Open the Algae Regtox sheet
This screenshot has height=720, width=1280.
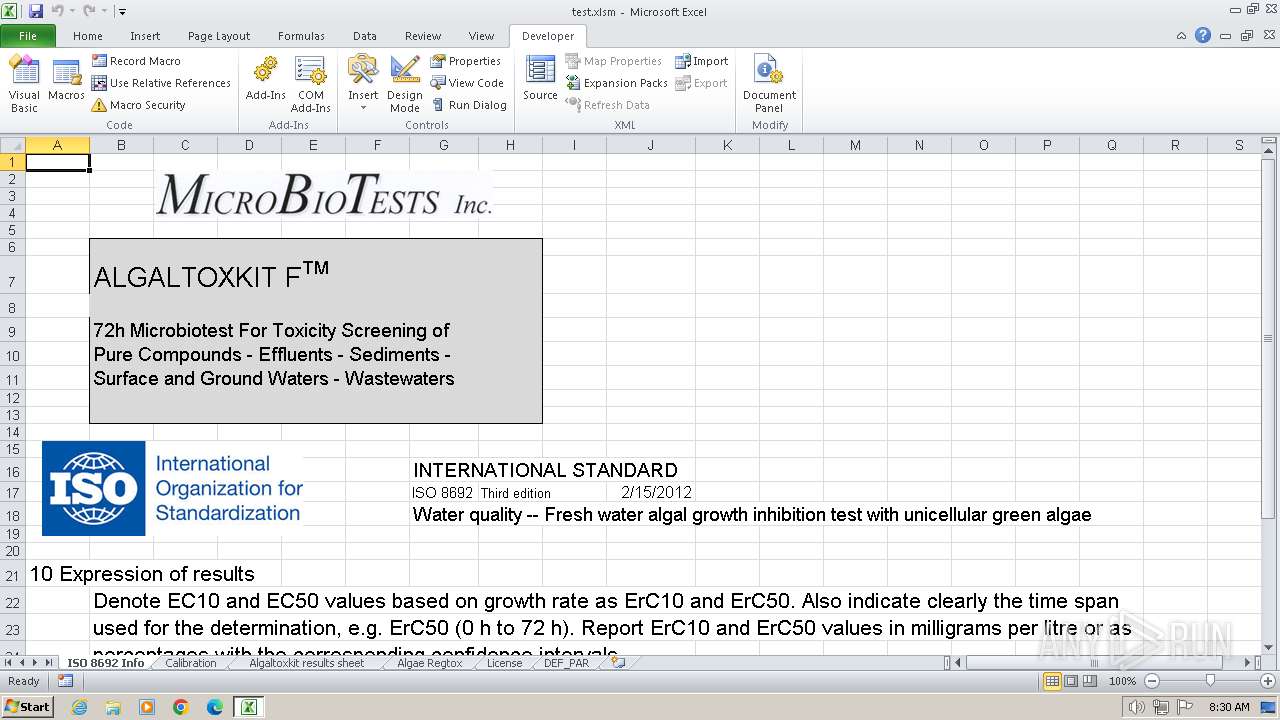(x=430, y=663)
